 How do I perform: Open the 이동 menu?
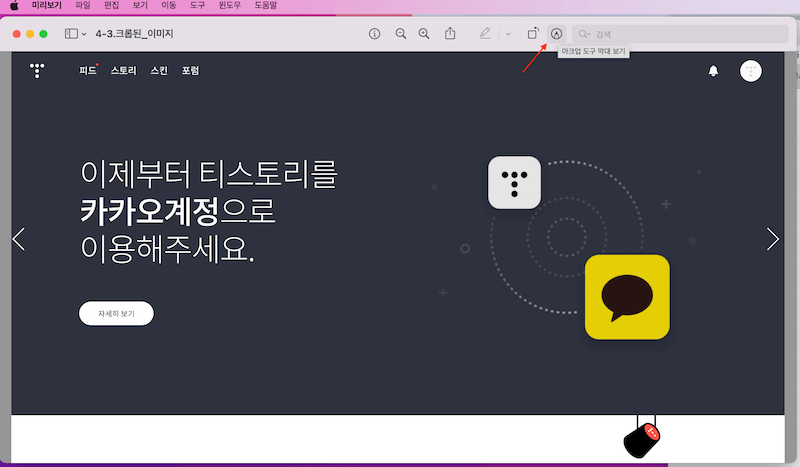pos(168,5)
